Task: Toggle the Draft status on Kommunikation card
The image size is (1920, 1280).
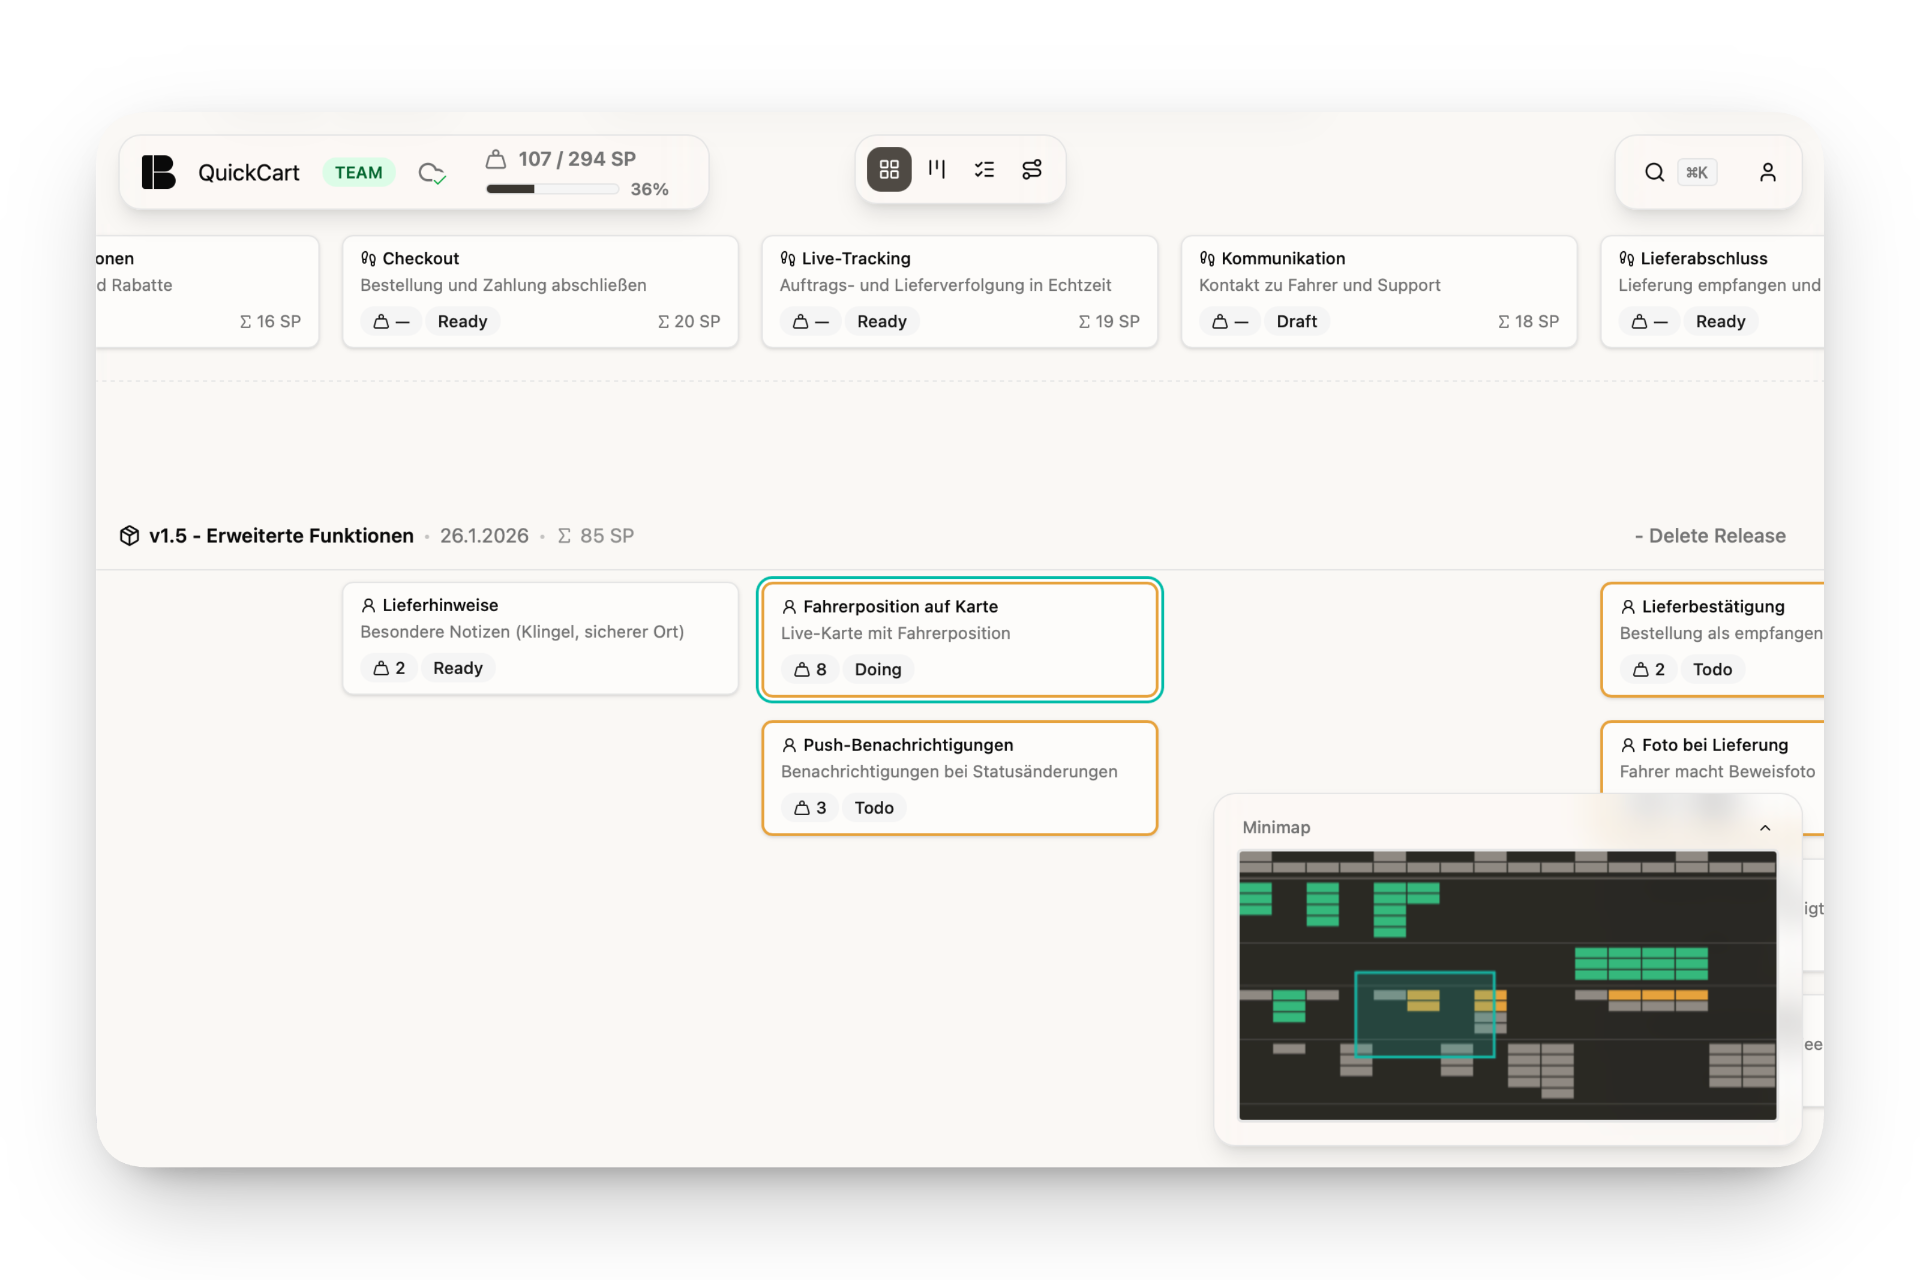Action: [1297, 321]
